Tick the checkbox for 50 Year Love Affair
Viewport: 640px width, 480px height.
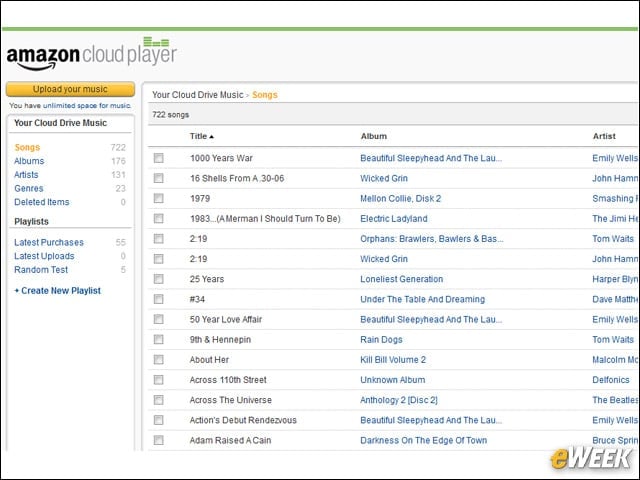tap(158, 320)
